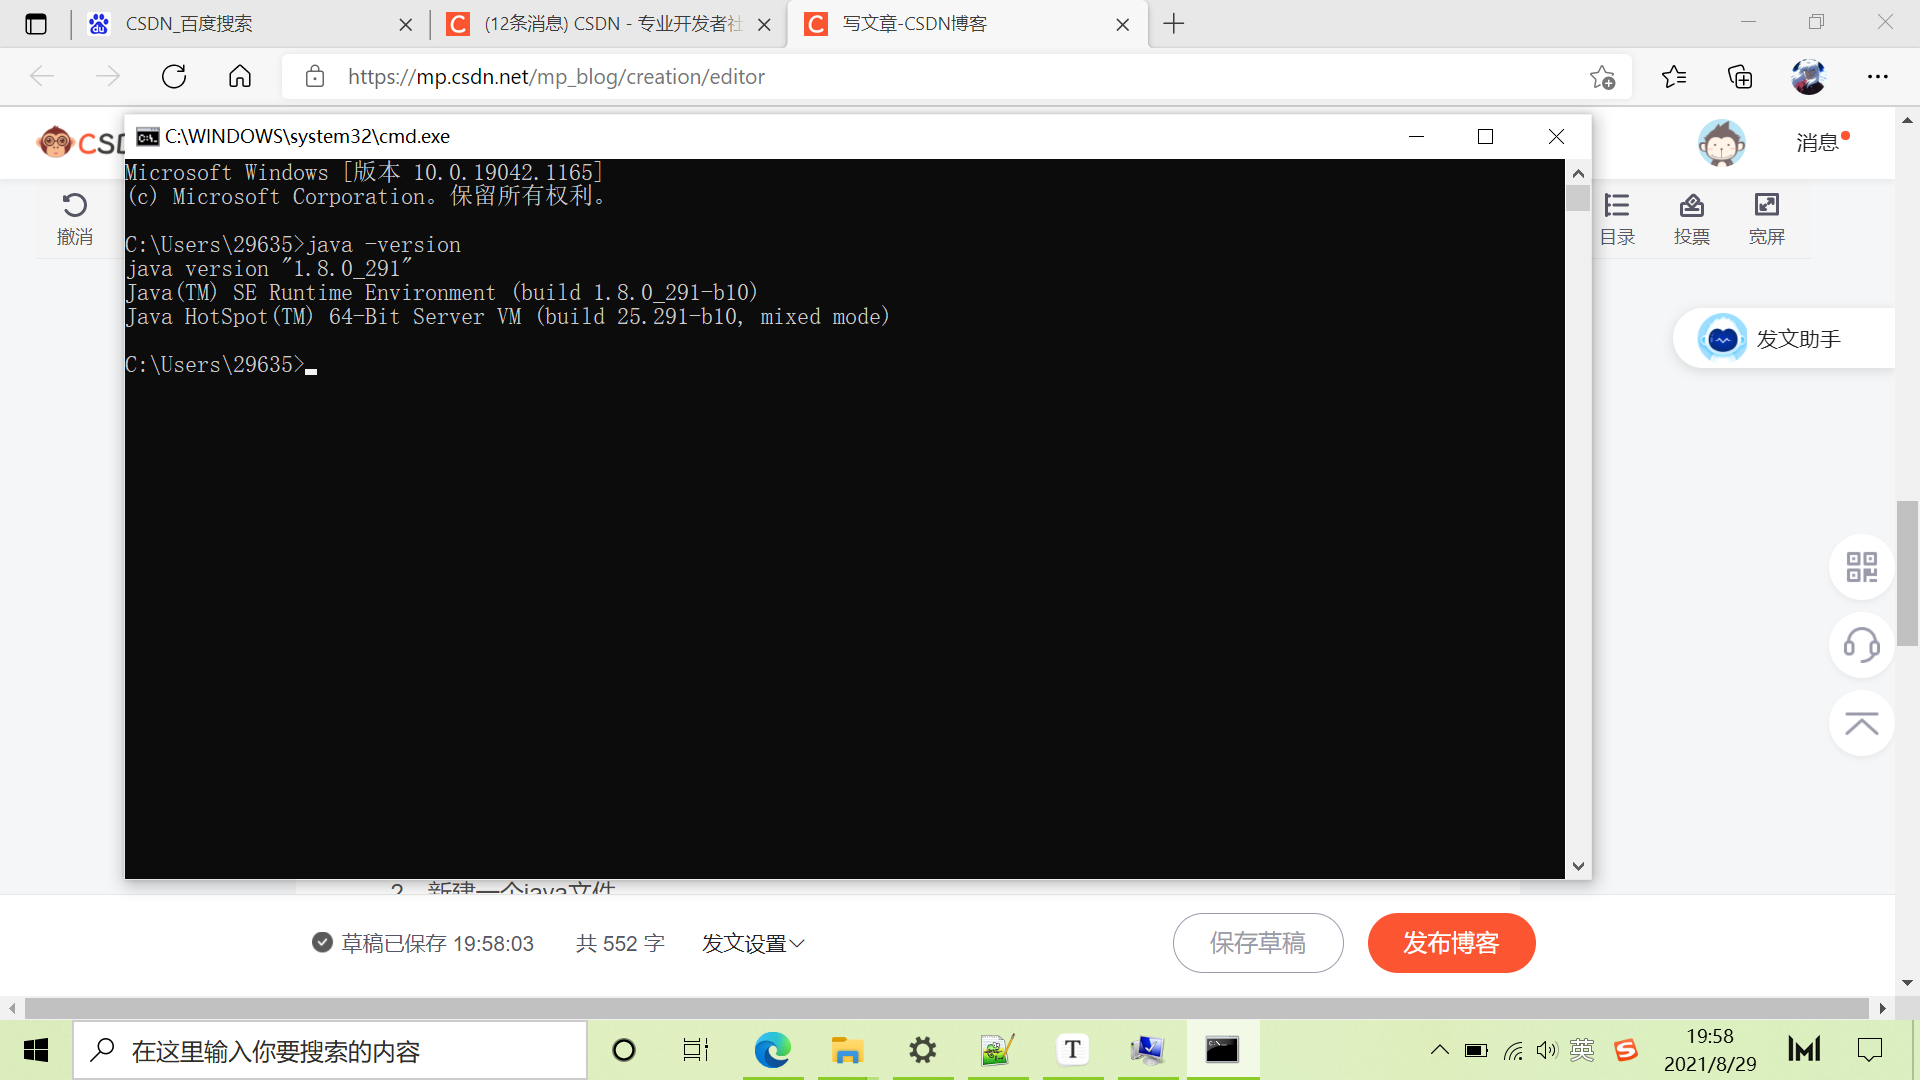Show hidden system tray icons
Screen dimensions: 1920x1080
coord(1439,1050)
